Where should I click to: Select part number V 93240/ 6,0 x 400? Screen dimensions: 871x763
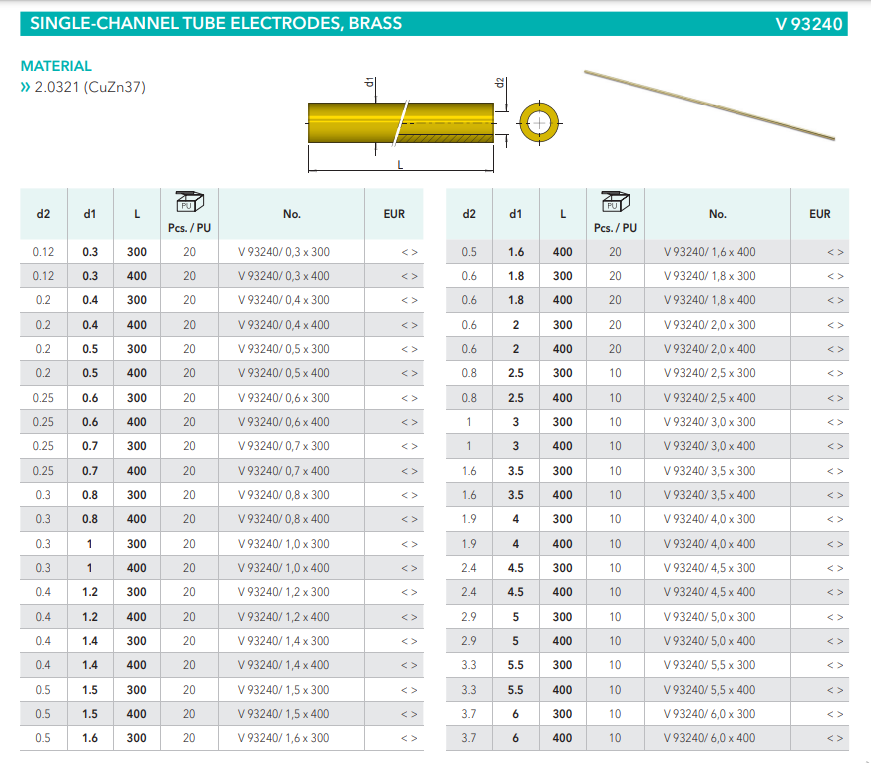pyautogui.click(x=709, y=738)
